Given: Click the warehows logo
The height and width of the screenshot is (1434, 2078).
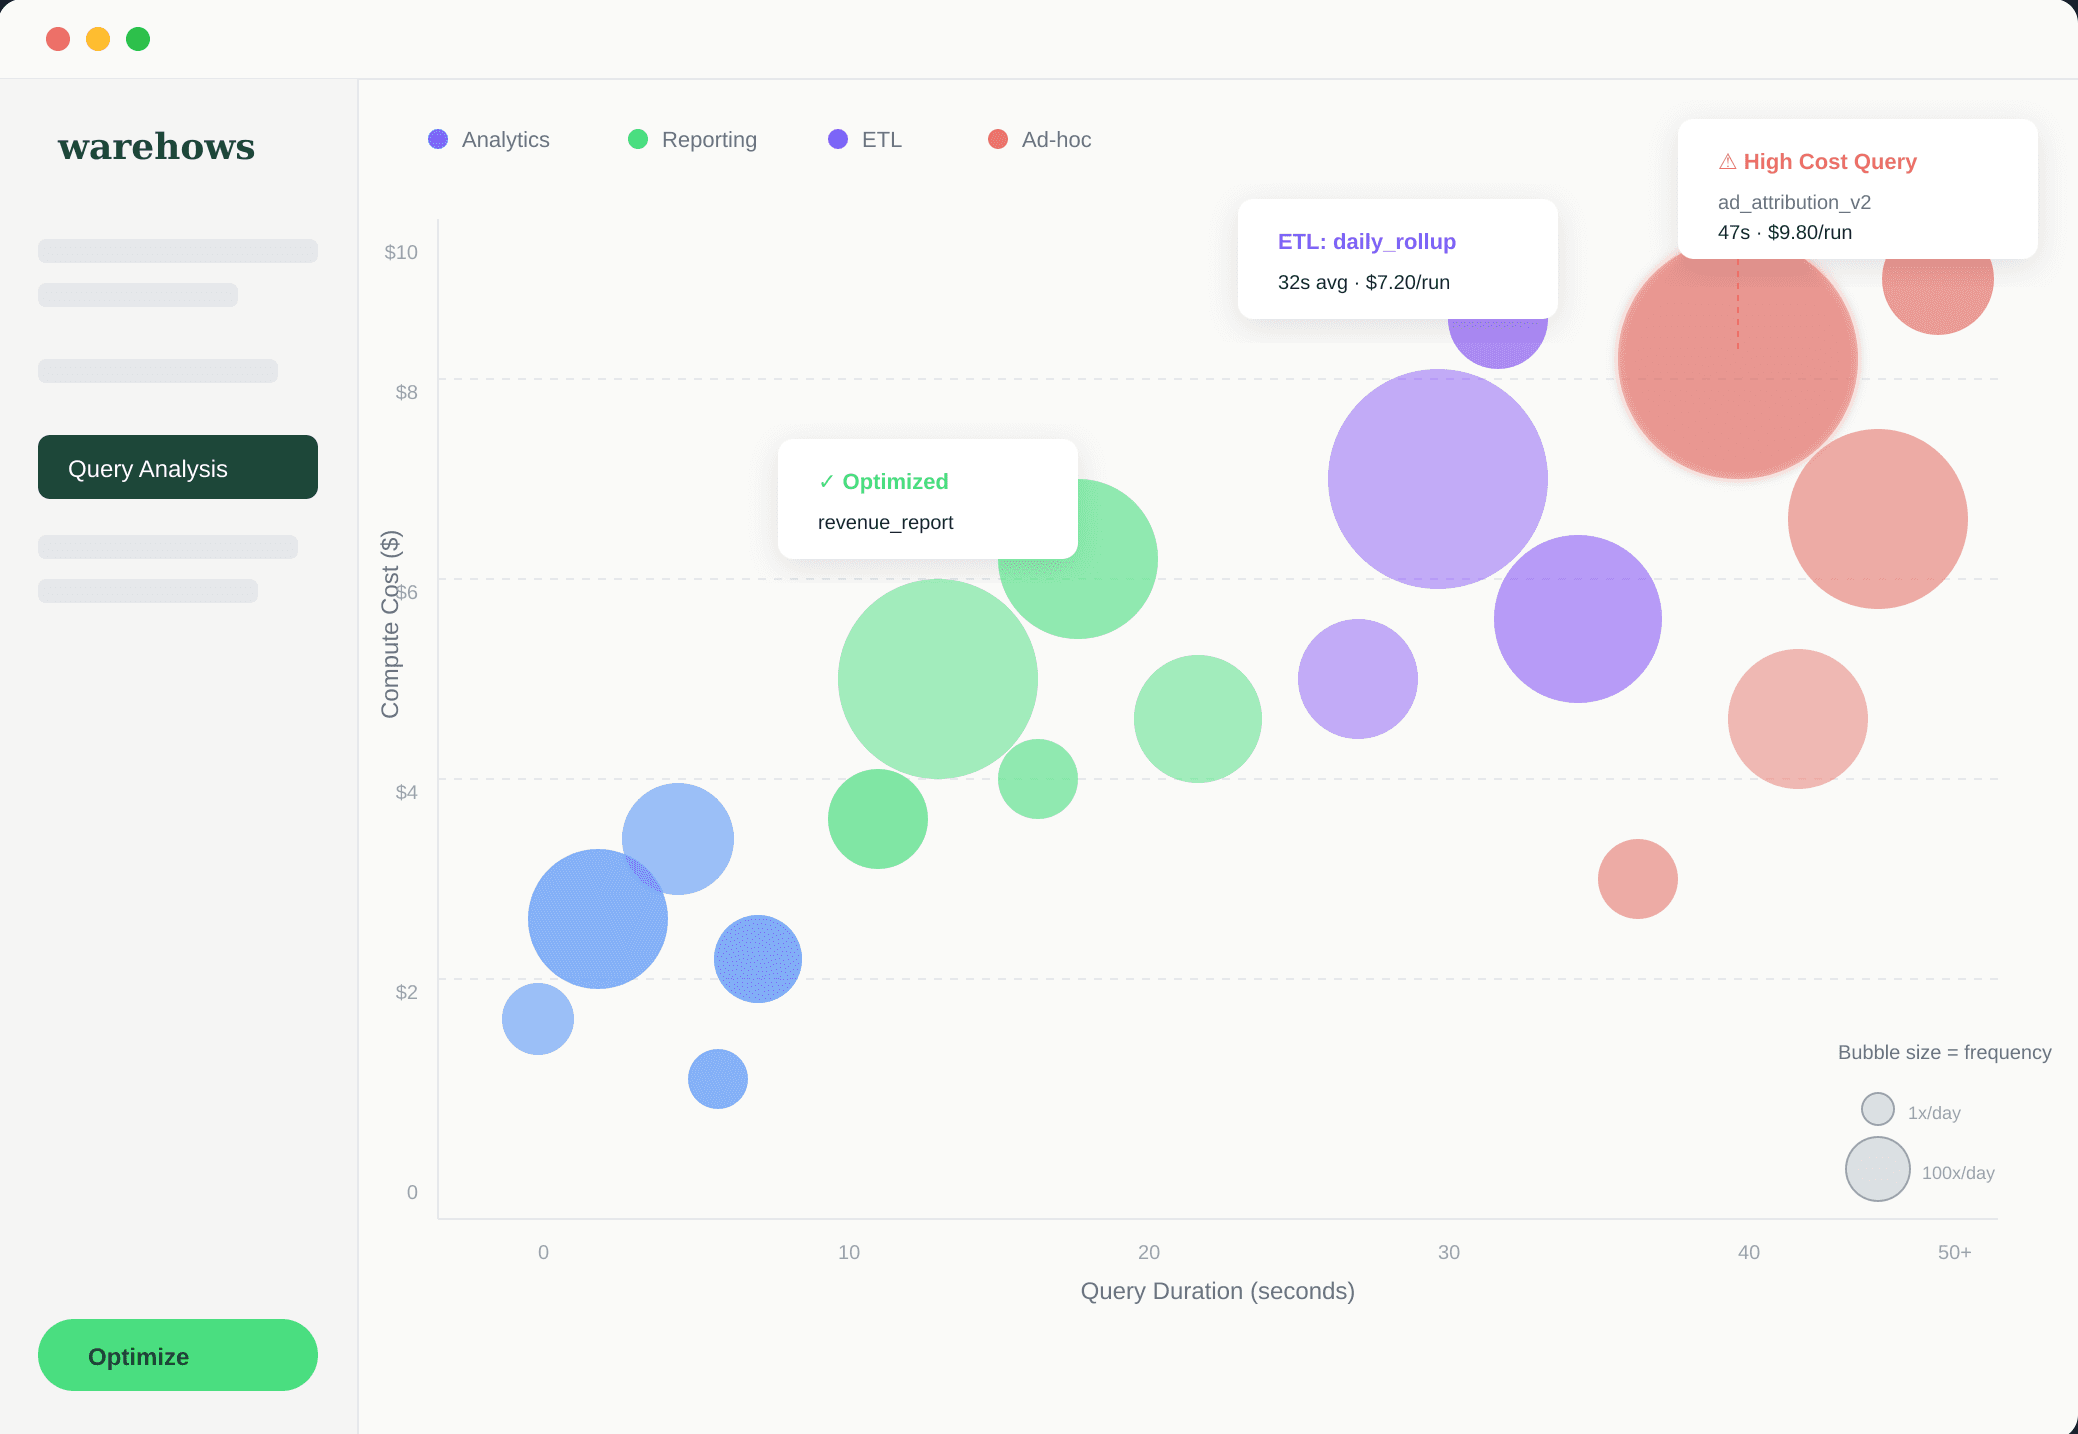Looking at the screenshot, I should click(x=156, y=146).
